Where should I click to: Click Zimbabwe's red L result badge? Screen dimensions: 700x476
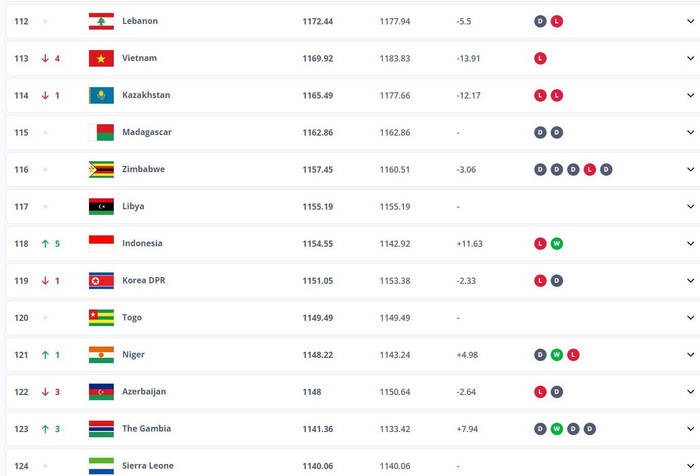[590, 170]
